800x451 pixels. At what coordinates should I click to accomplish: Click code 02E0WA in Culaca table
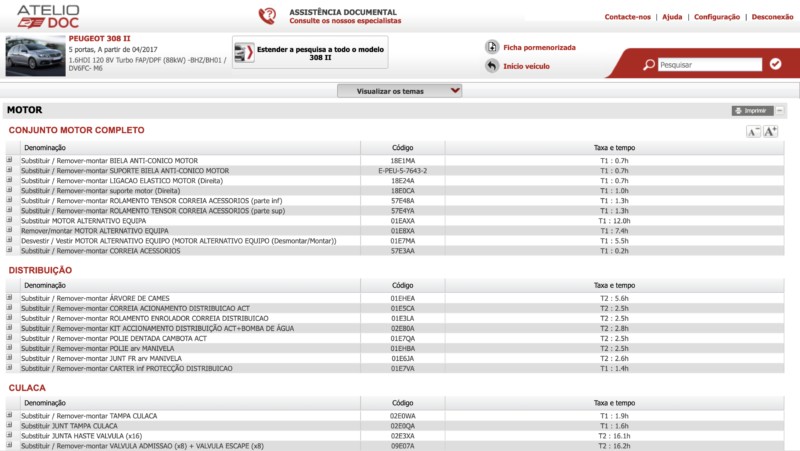point(403,416)
